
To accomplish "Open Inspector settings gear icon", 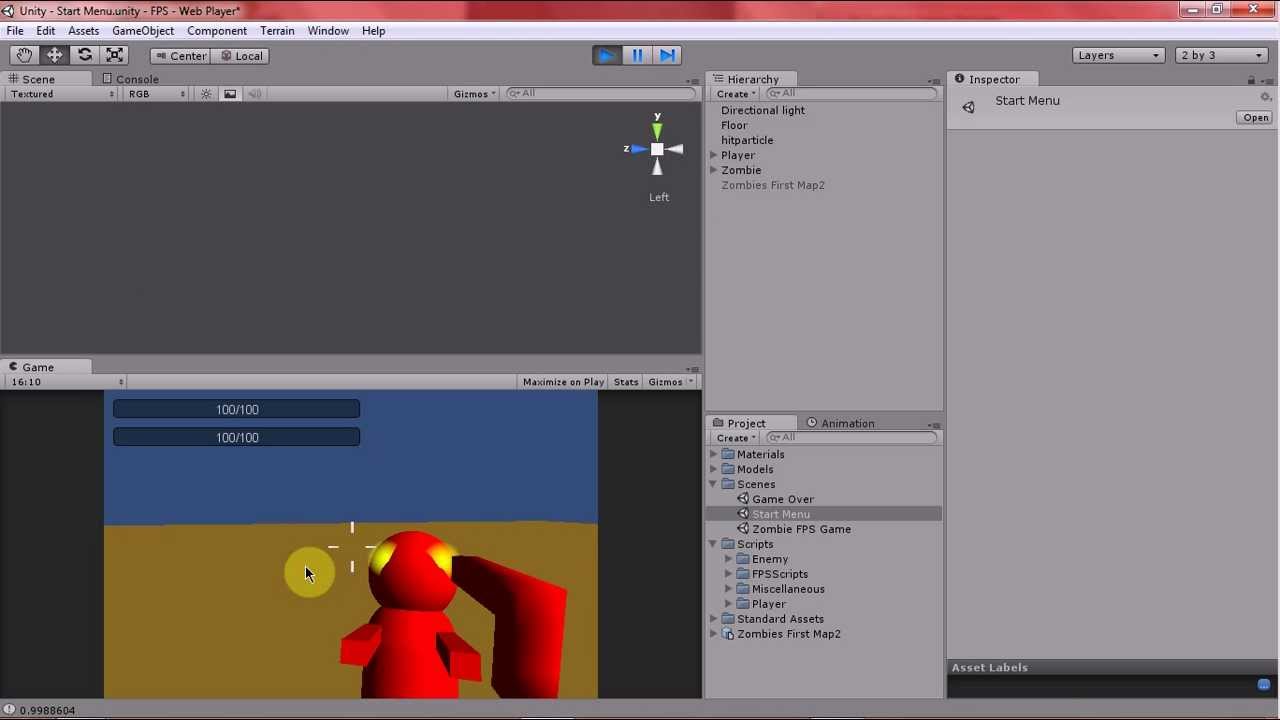I will [1265, 97].
